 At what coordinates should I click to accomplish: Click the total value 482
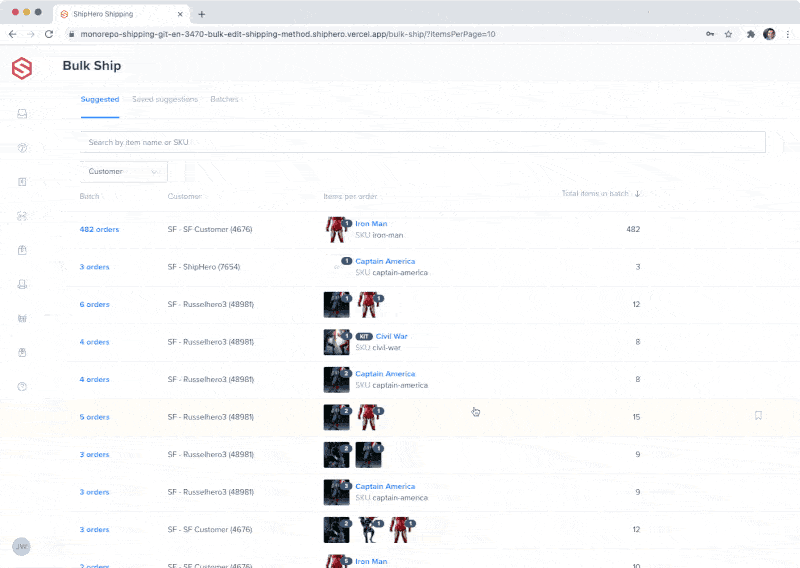[x=633, y=230]
